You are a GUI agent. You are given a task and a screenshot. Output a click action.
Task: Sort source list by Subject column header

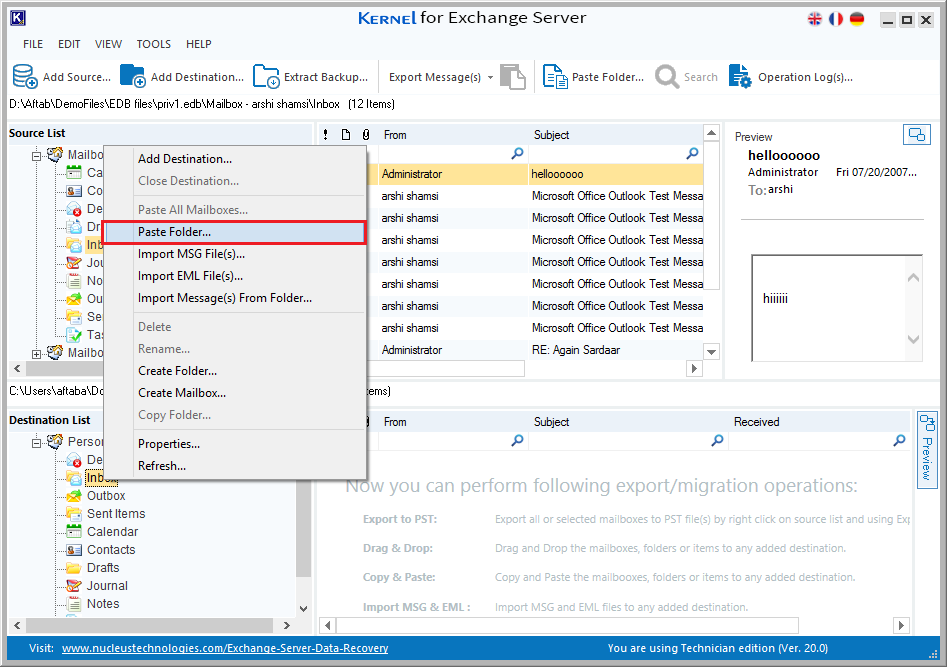pyautogui.click(x=616, y=135)
